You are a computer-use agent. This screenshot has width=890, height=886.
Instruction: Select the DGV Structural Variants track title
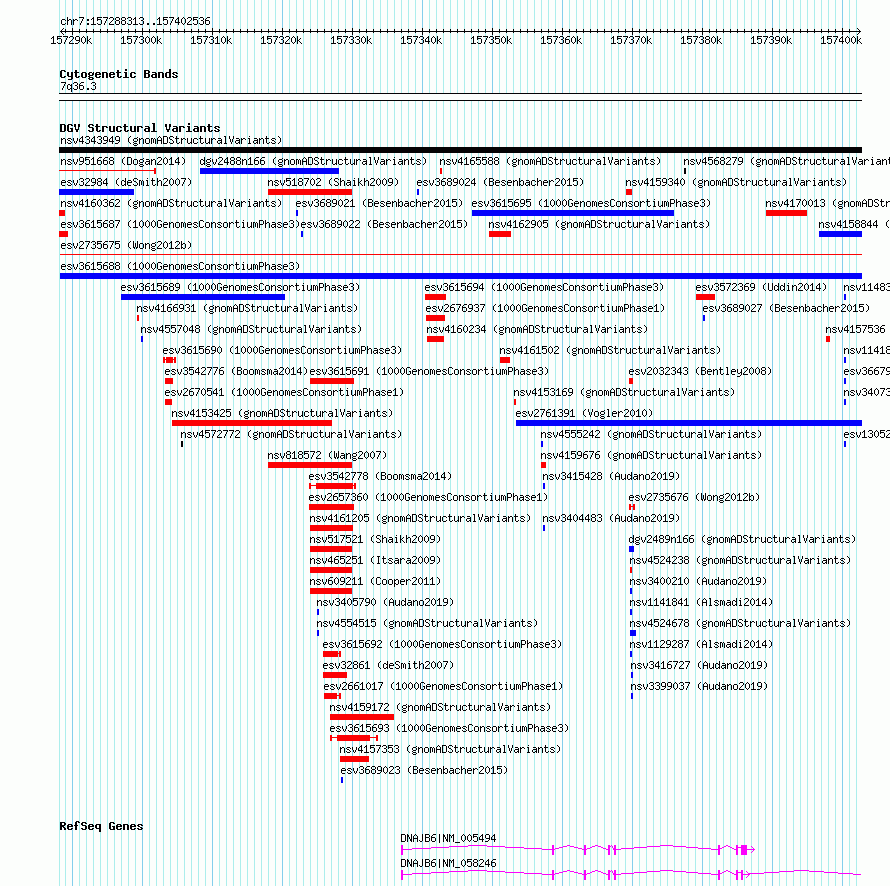[x=140, y=128]
